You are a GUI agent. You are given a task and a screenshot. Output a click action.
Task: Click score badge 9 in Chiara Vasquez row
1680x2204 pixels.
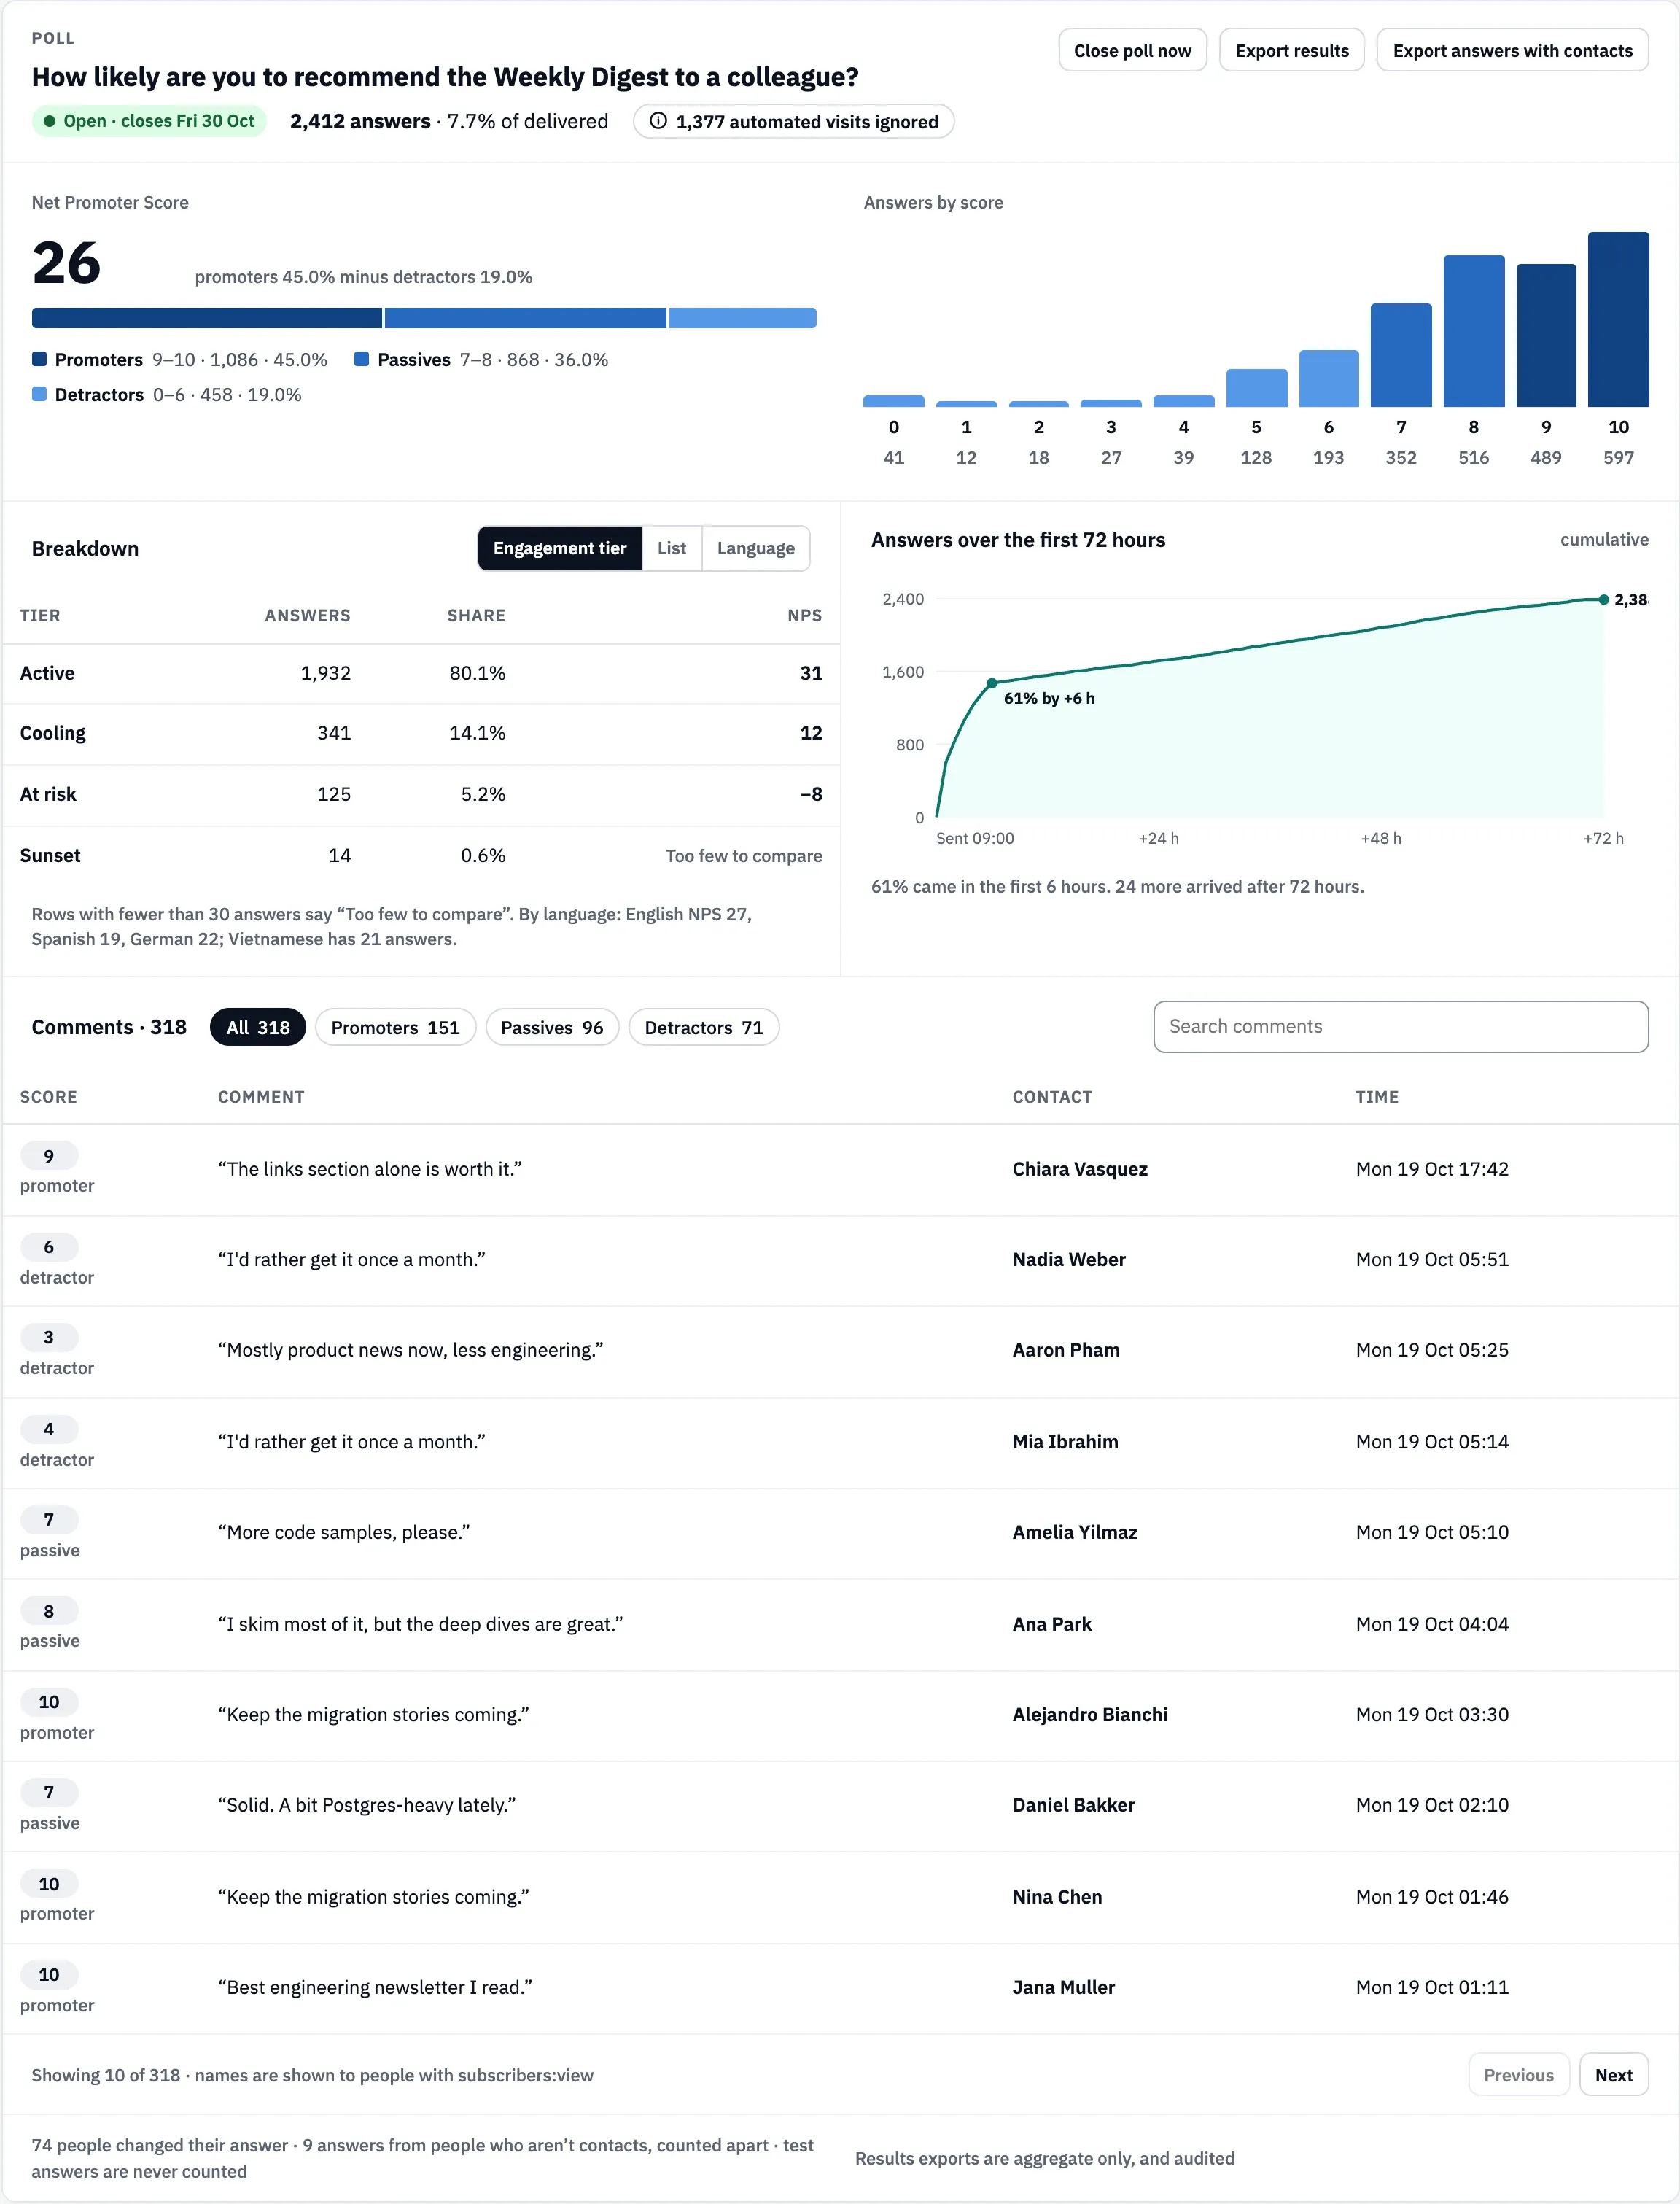pos(48,1155)
